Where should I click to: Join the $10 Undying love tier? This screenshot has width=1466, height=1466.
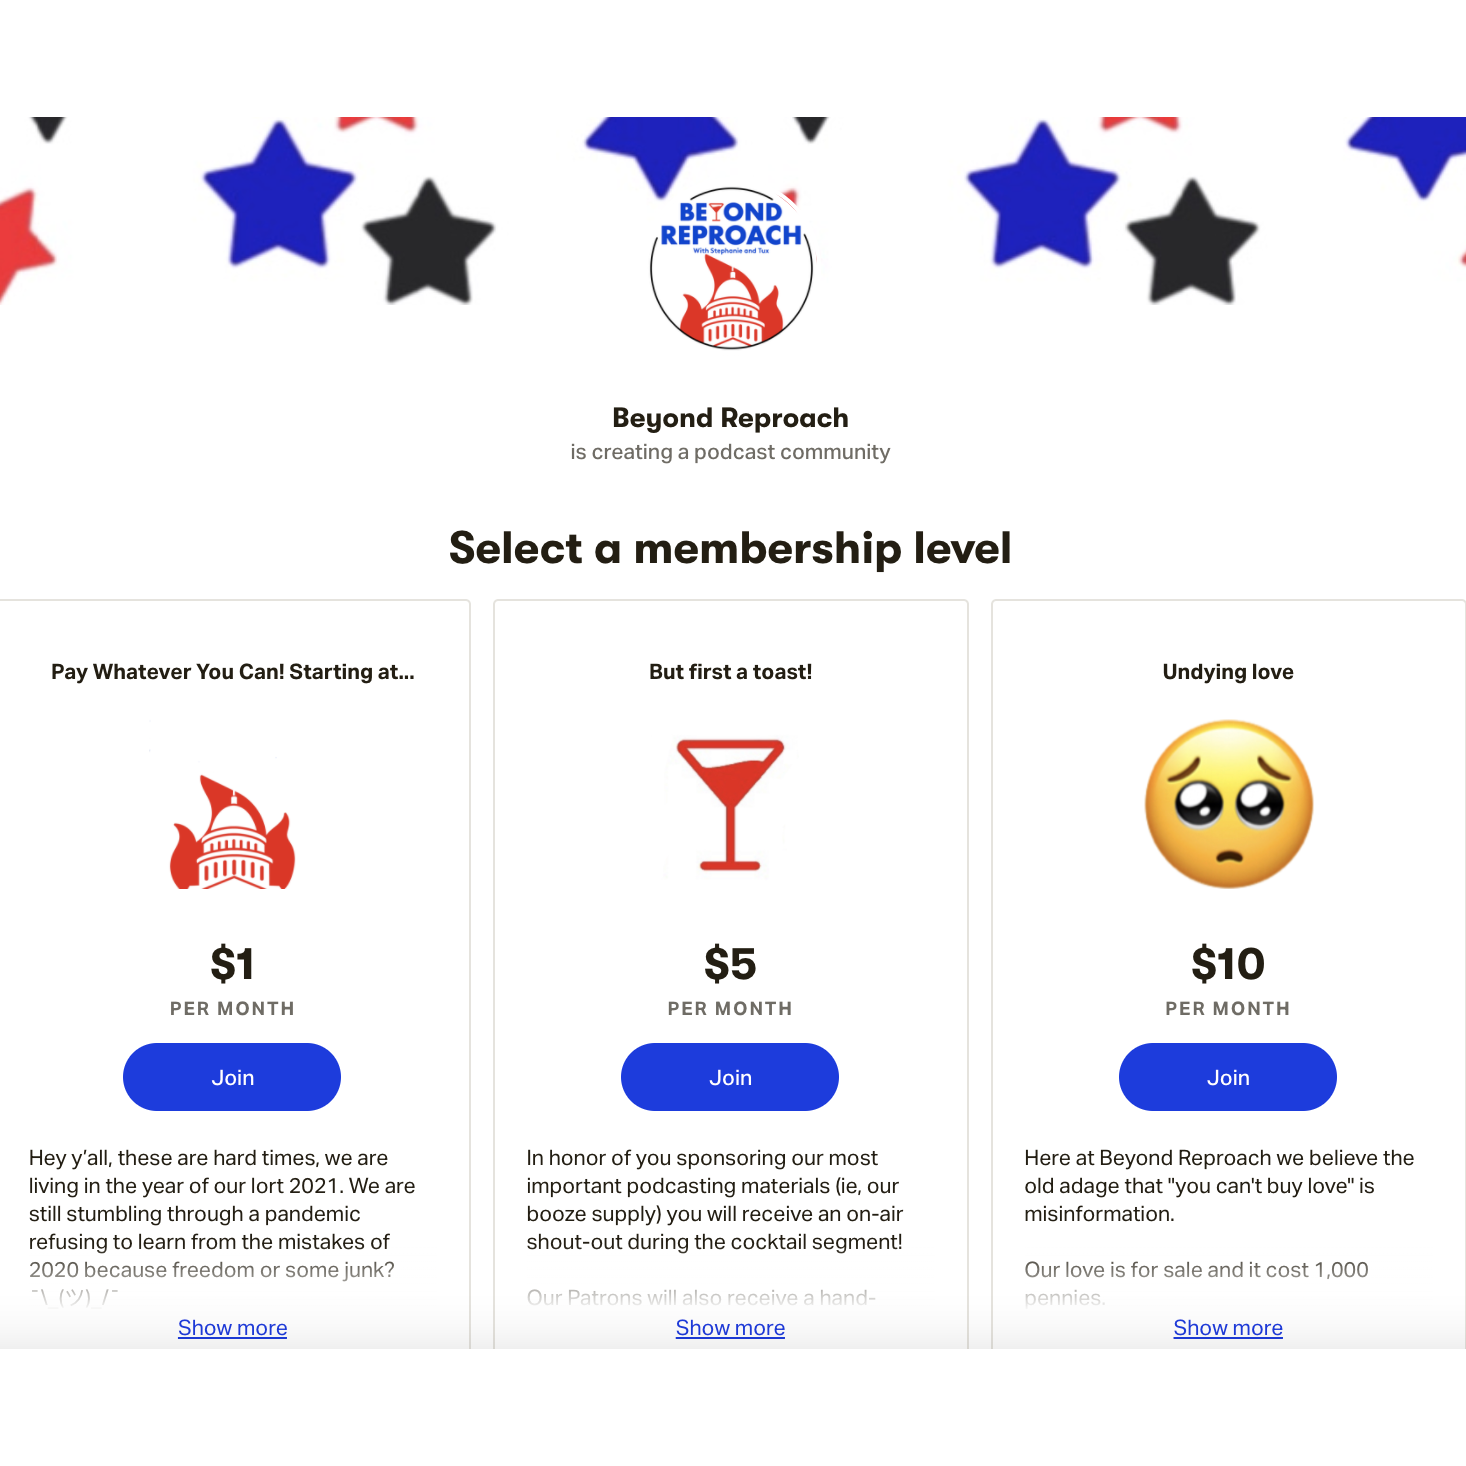click(x=1228, y=1077)
